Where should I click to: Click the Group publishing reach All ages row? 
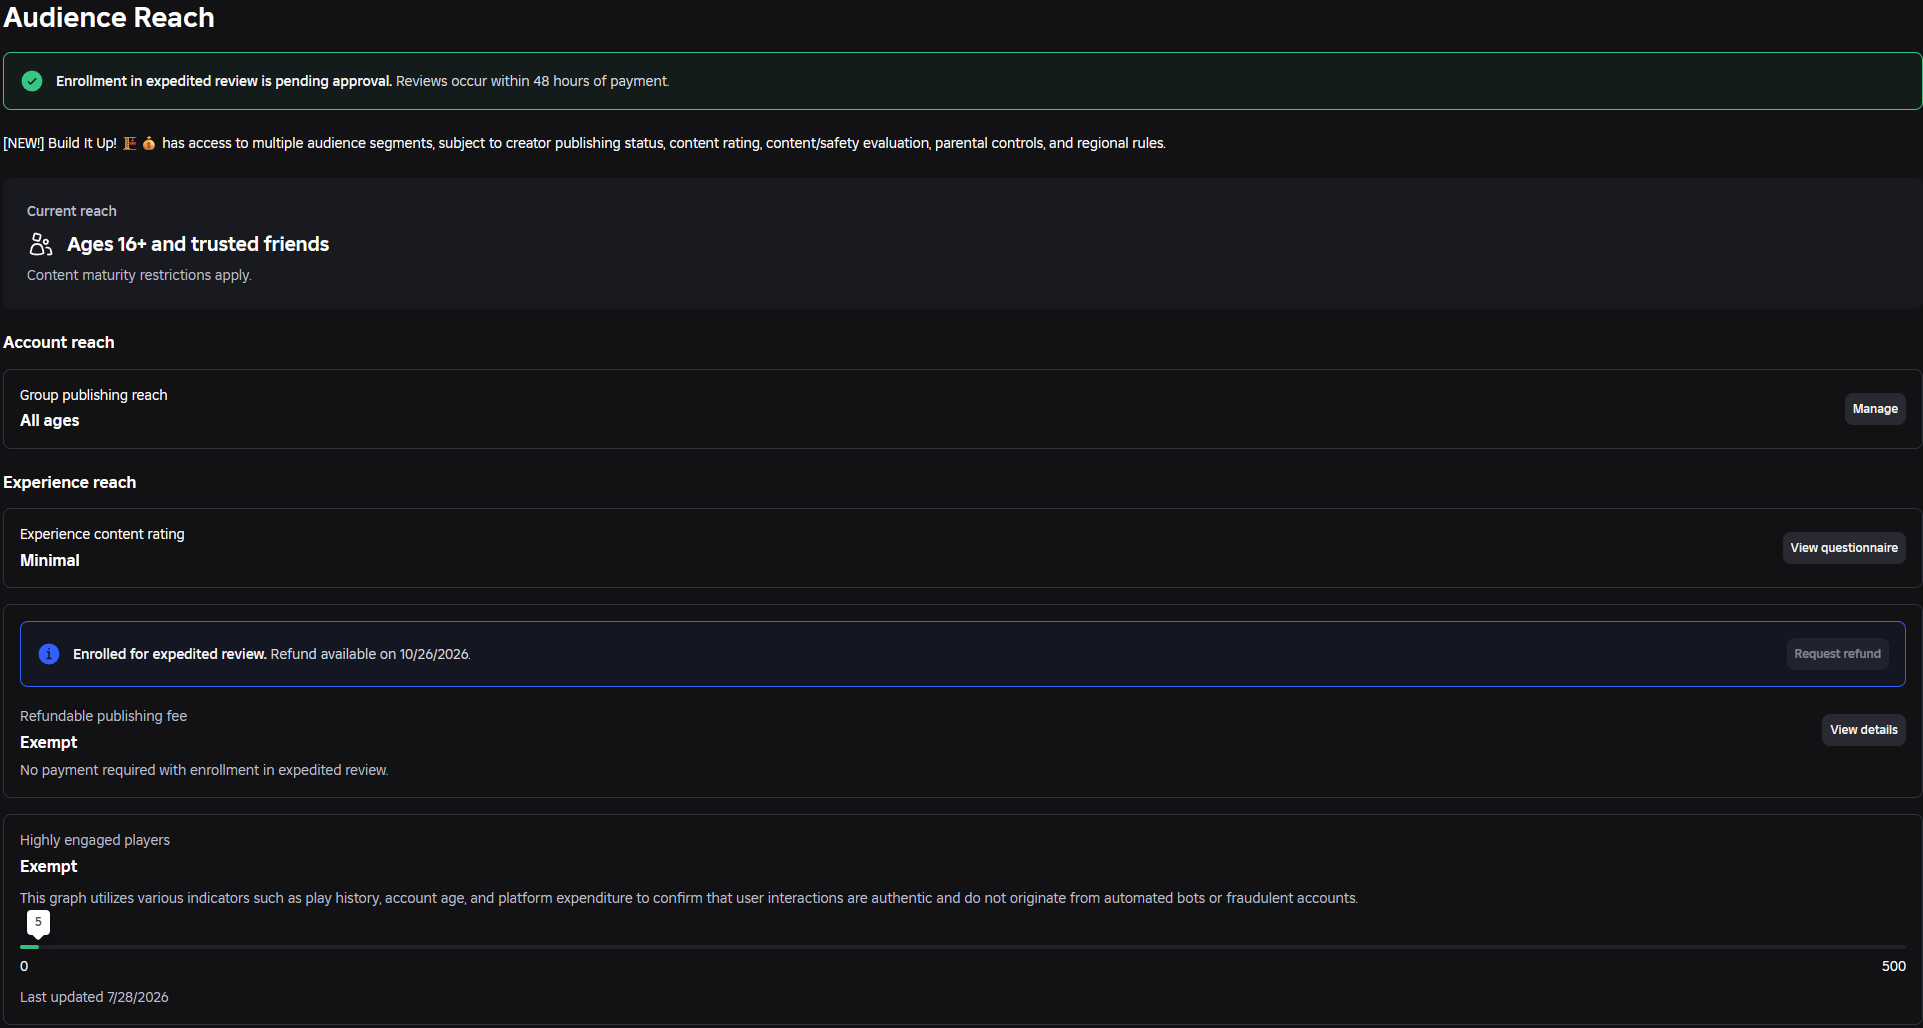pos(963,409)
